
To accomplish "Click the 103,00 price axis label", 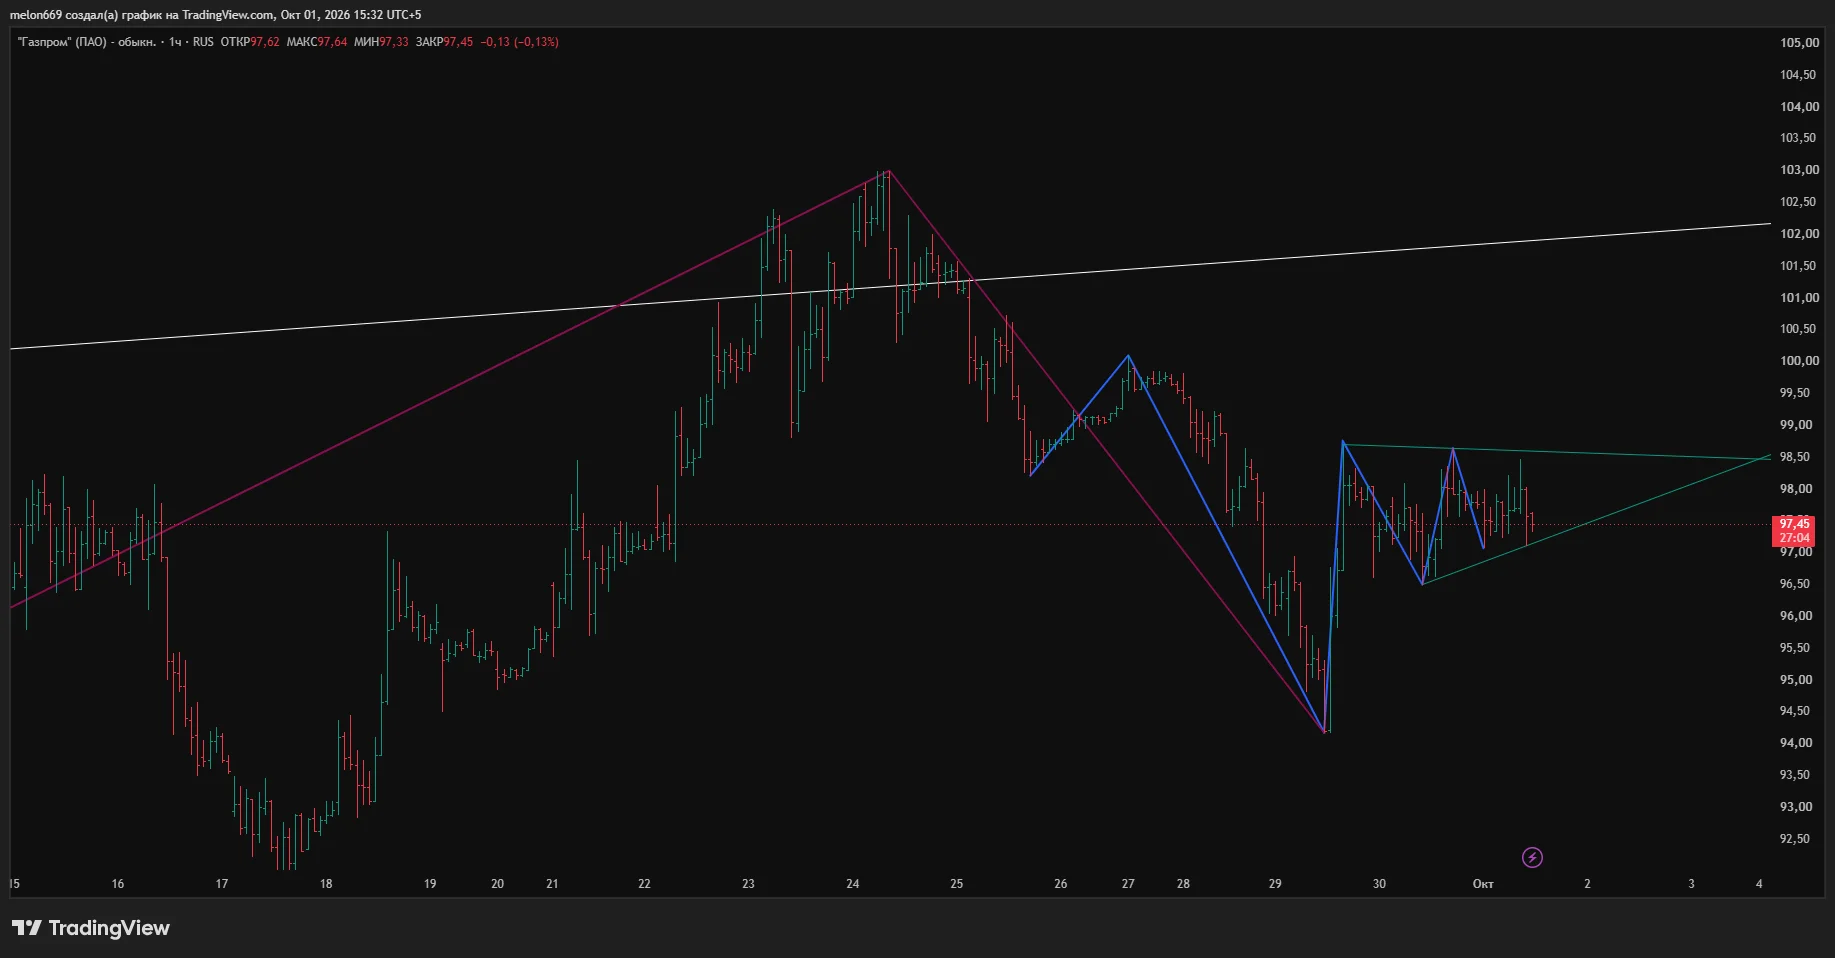I will 1799,170.
